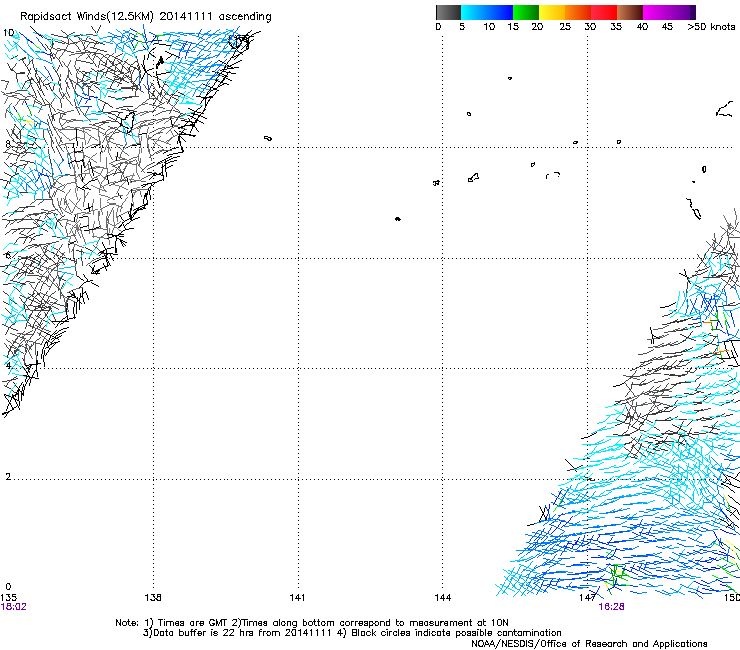Click the date '20141111' in the title
The width and height of the screenshot is (740, 650).
[x=186, y=16]
